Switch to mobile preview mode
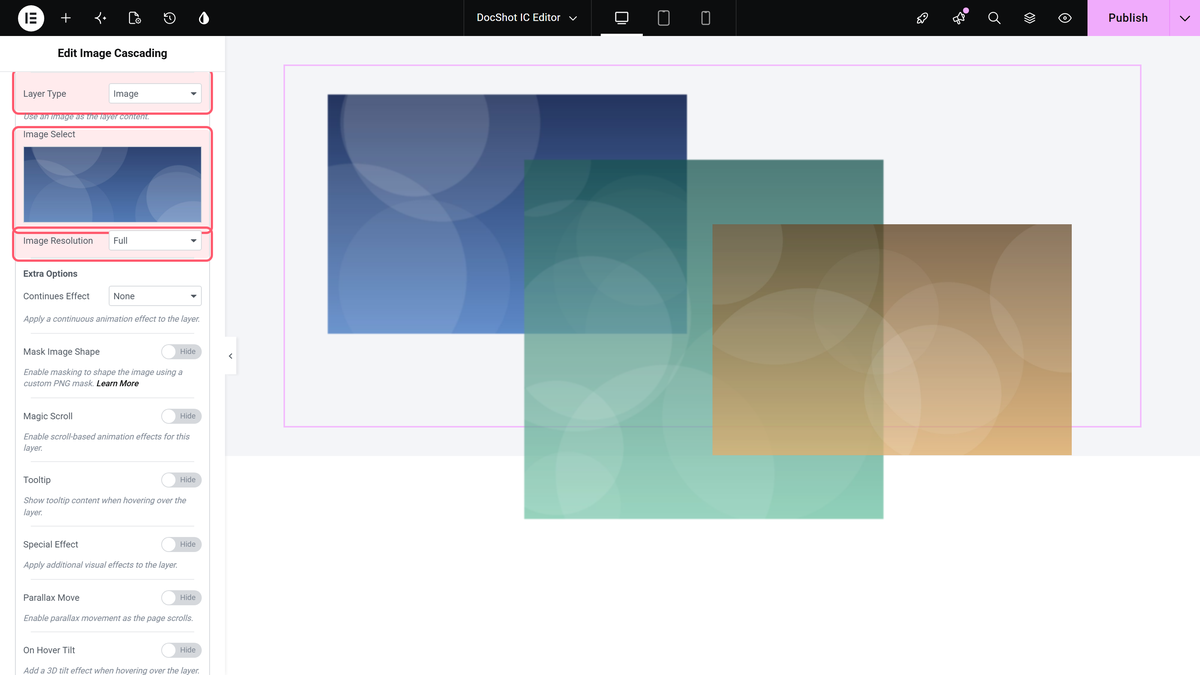 pyautogui.click(x=705, y=18)
